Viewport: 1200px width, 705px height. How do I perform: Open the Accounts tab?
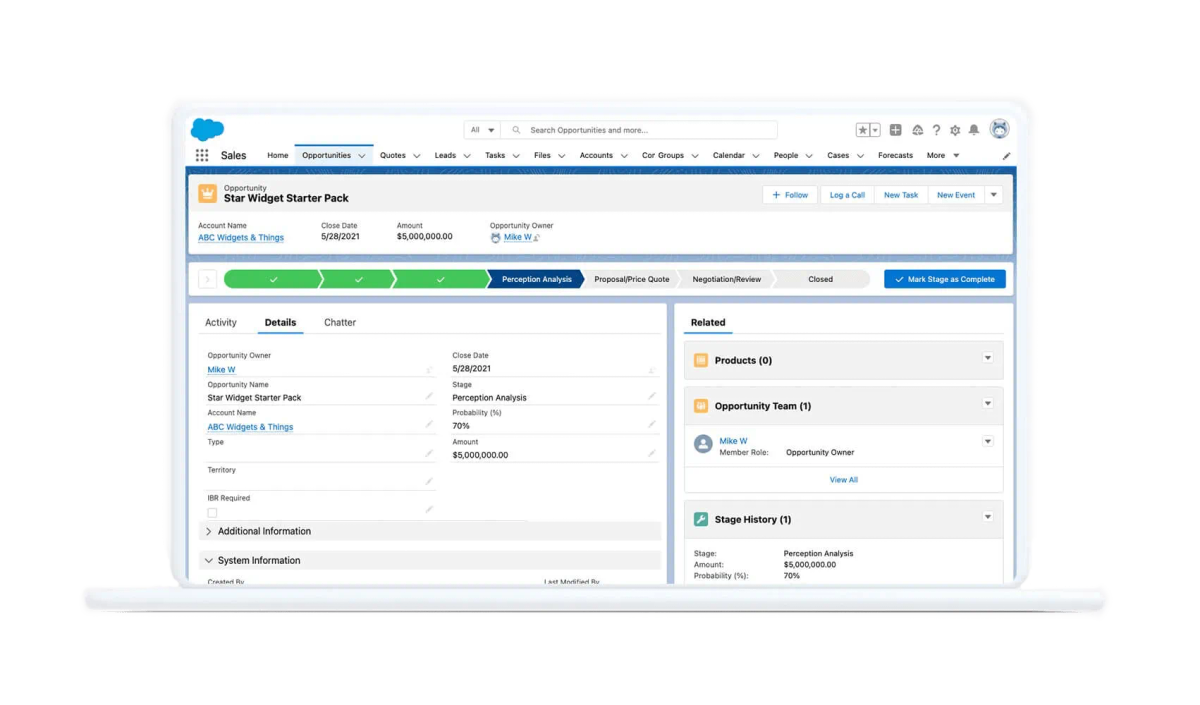point(596,156)
